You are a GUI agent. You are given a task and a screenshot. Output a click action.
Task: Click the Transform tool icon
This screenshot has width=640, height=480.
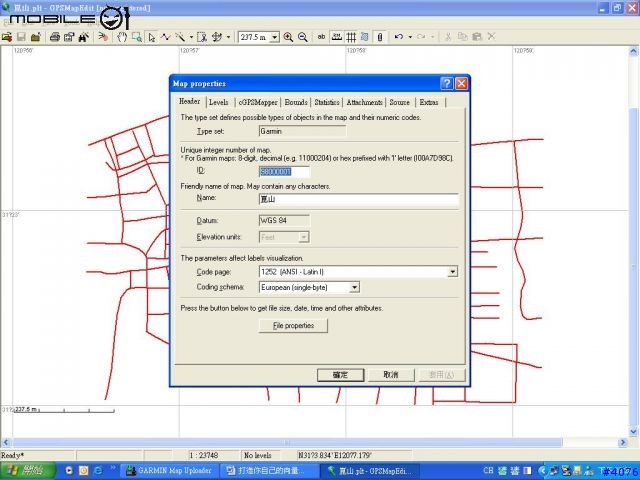click(x=217, y=37)
